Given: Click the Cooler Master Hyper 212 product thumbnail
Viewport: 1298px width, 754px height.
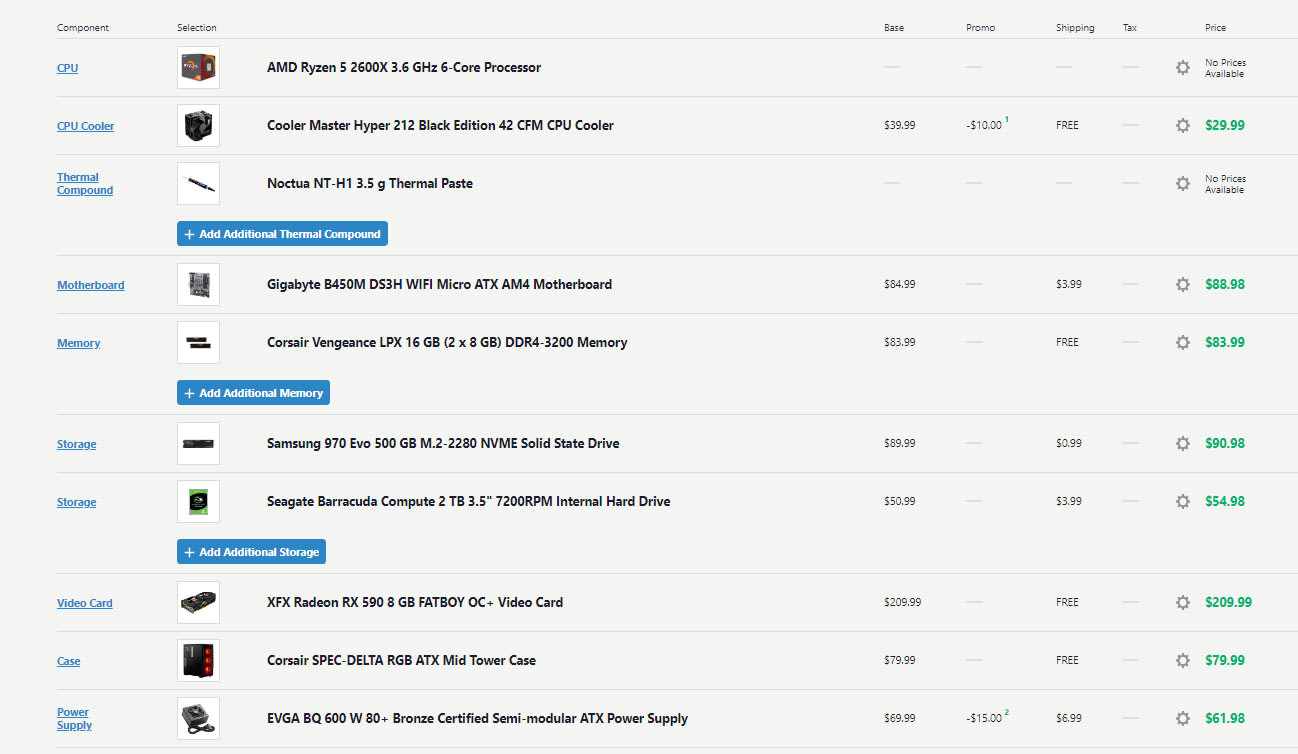Looking at the screenshot, I should pos(198,126).
